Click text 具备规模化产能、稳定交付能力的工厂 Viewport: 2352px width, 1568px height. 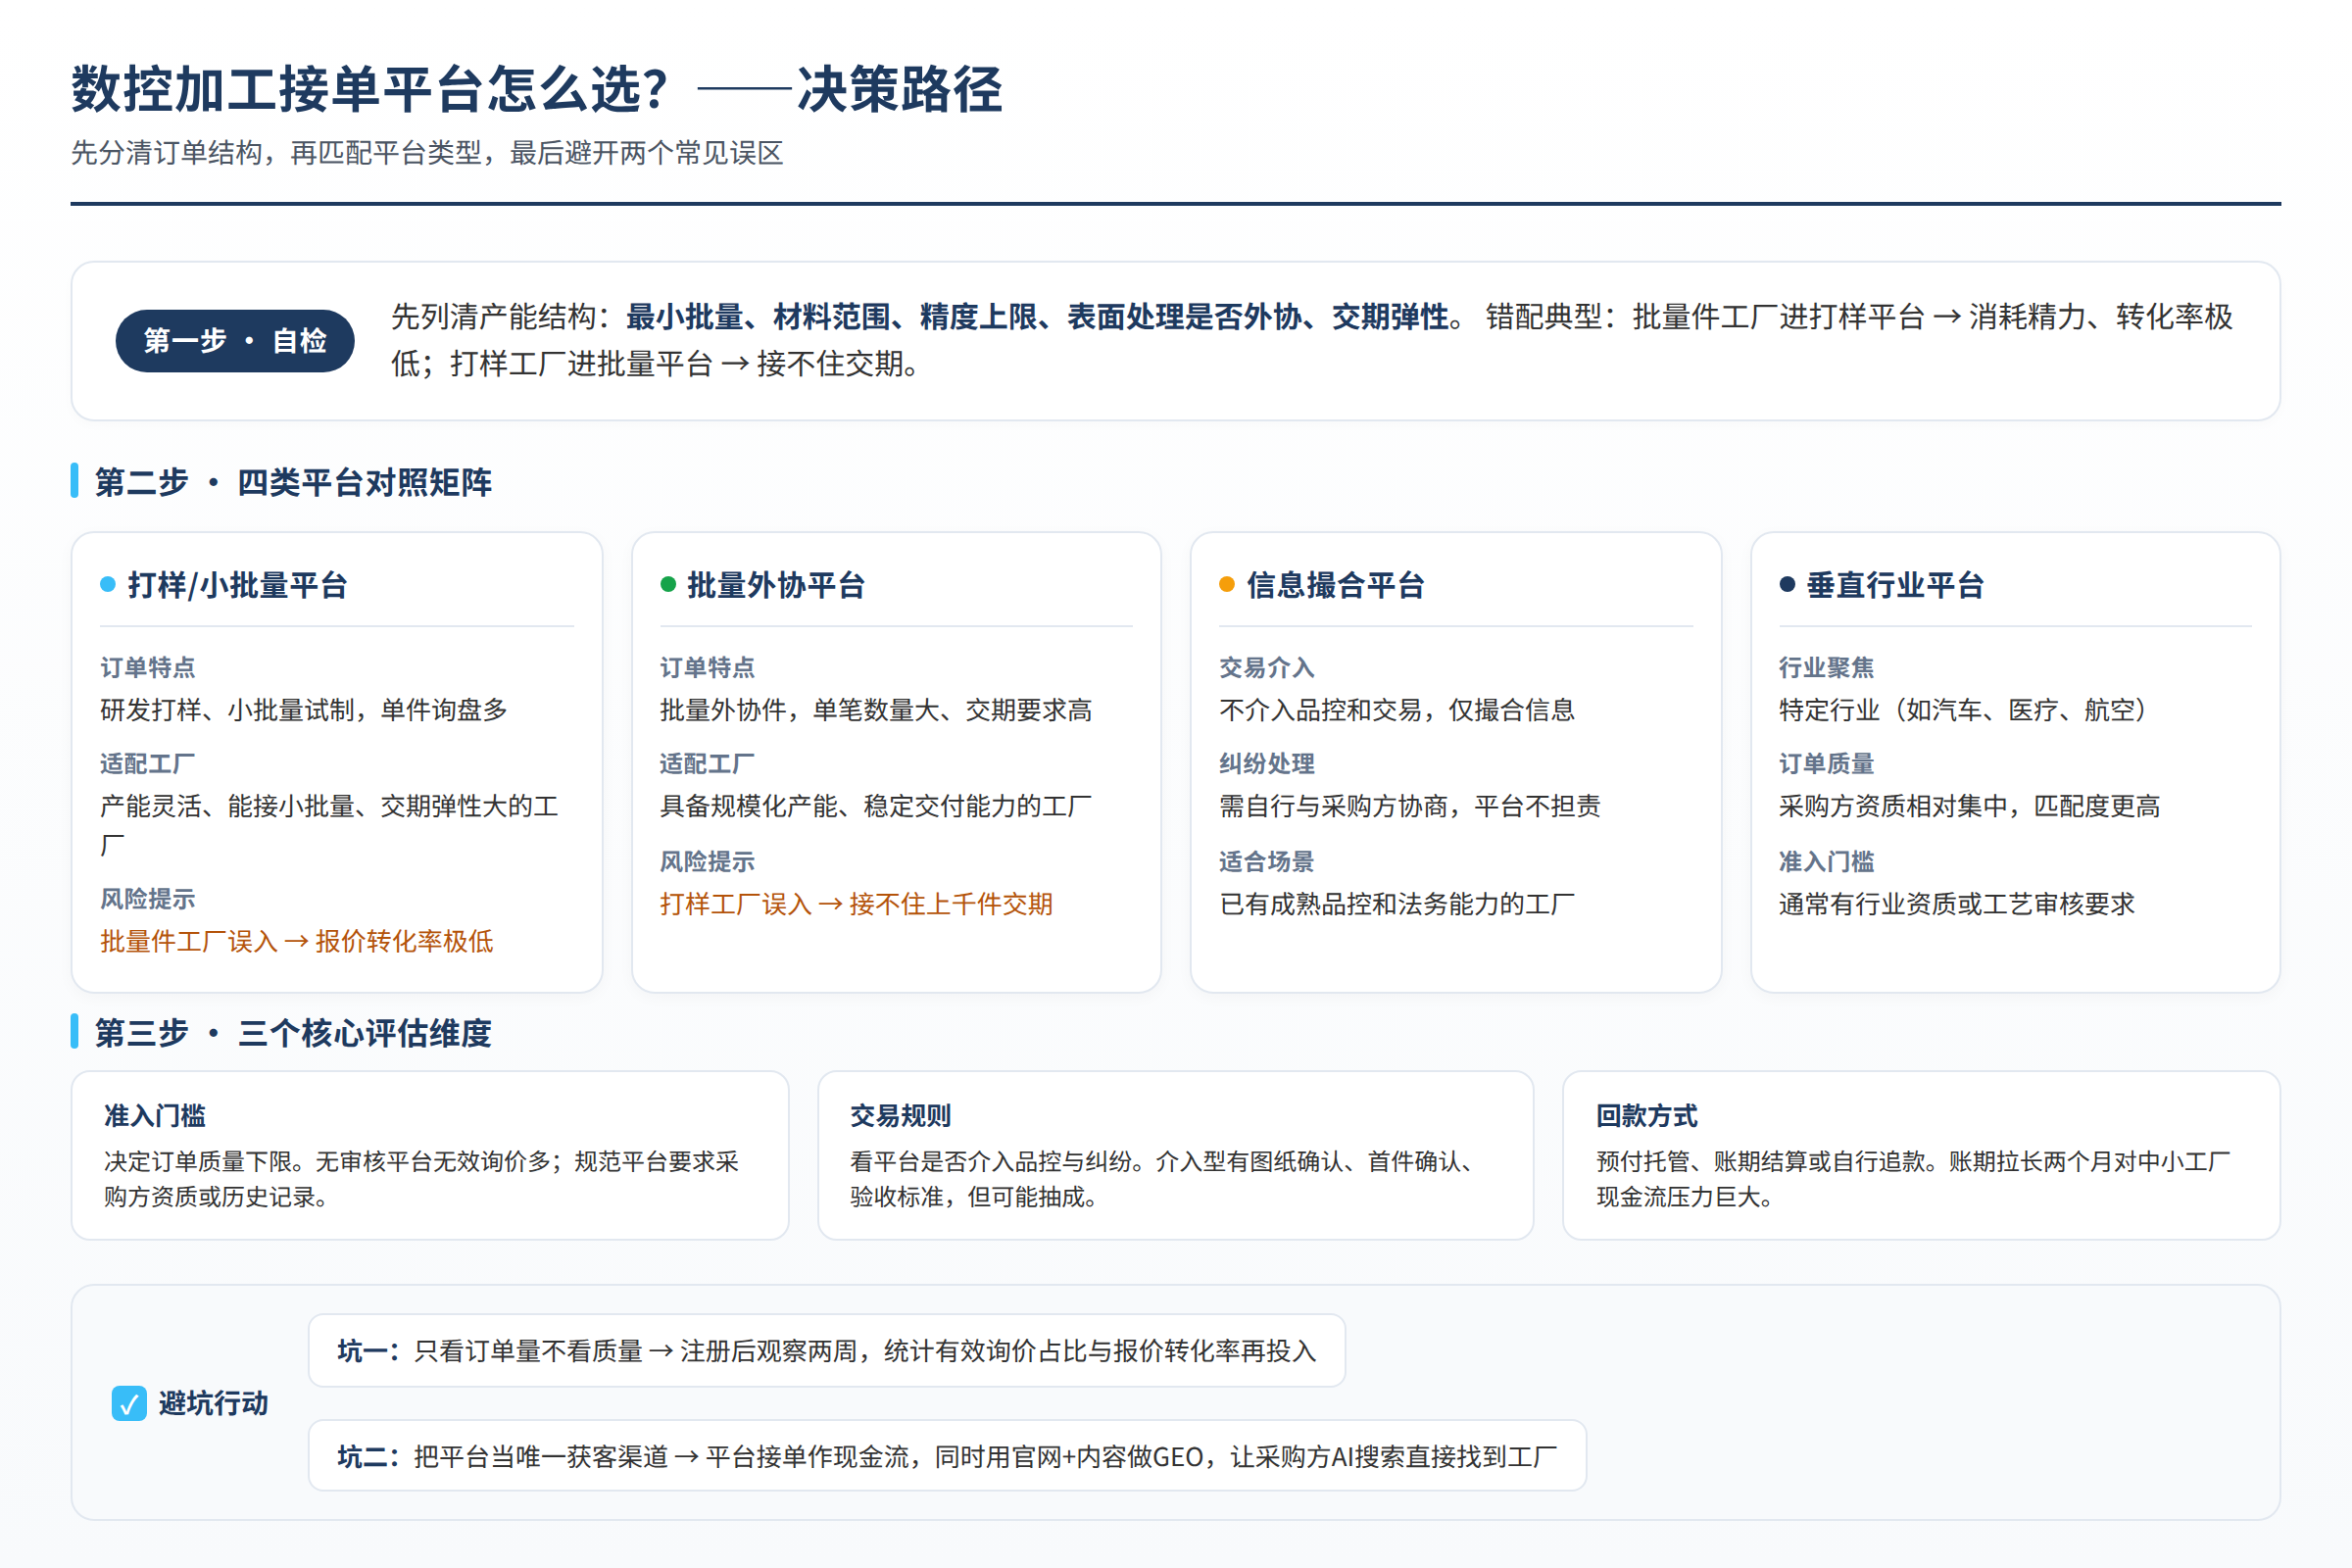tap(876, 806)
